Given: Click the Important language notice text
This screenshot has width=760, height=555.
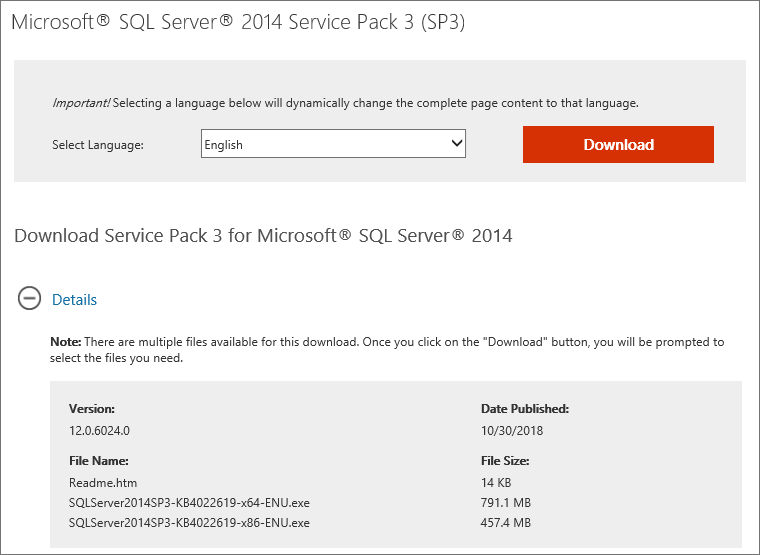Looking at the screenshot, I should coord(345,103).
